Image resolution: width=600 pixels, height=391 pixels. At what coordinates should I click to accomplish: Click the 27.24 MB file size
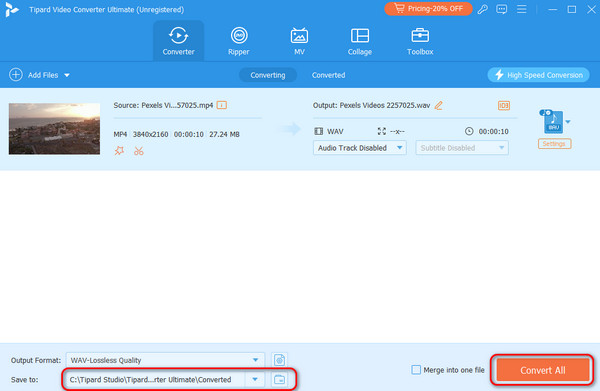[224, 134]
